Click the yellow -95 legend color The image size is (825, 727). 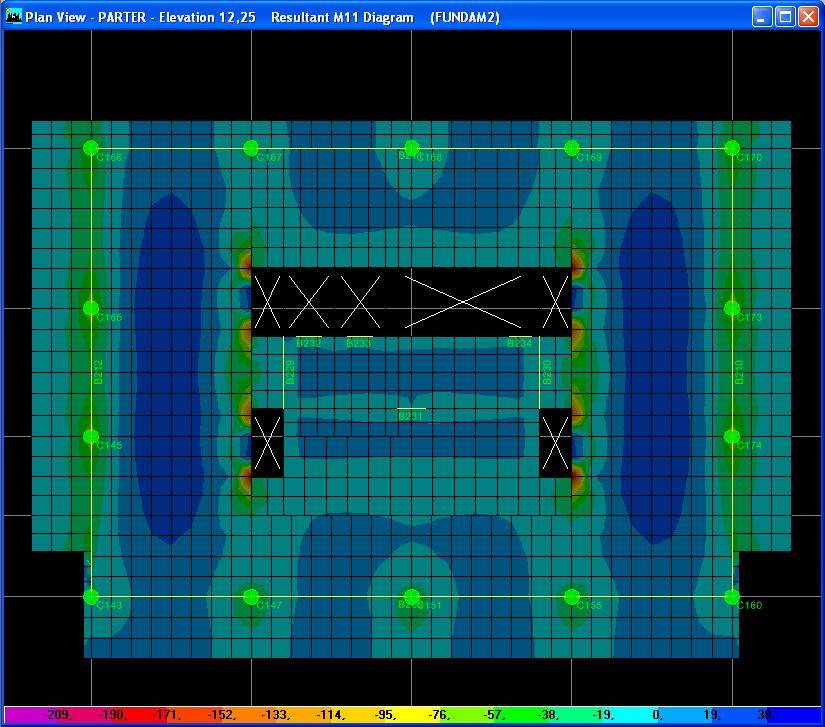point(387,715)
